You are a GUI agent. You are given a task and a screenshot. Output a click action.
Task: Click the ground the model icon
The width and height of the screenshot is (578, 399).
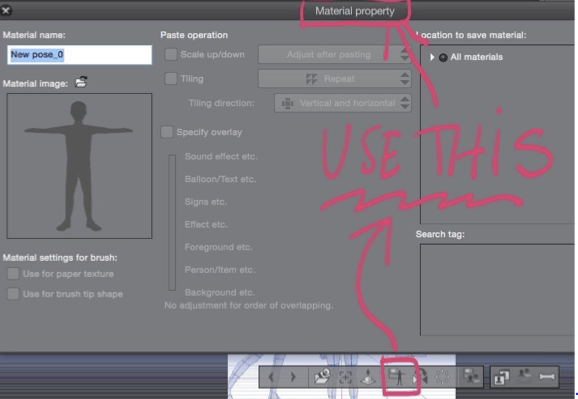click(x=368, y=377)
